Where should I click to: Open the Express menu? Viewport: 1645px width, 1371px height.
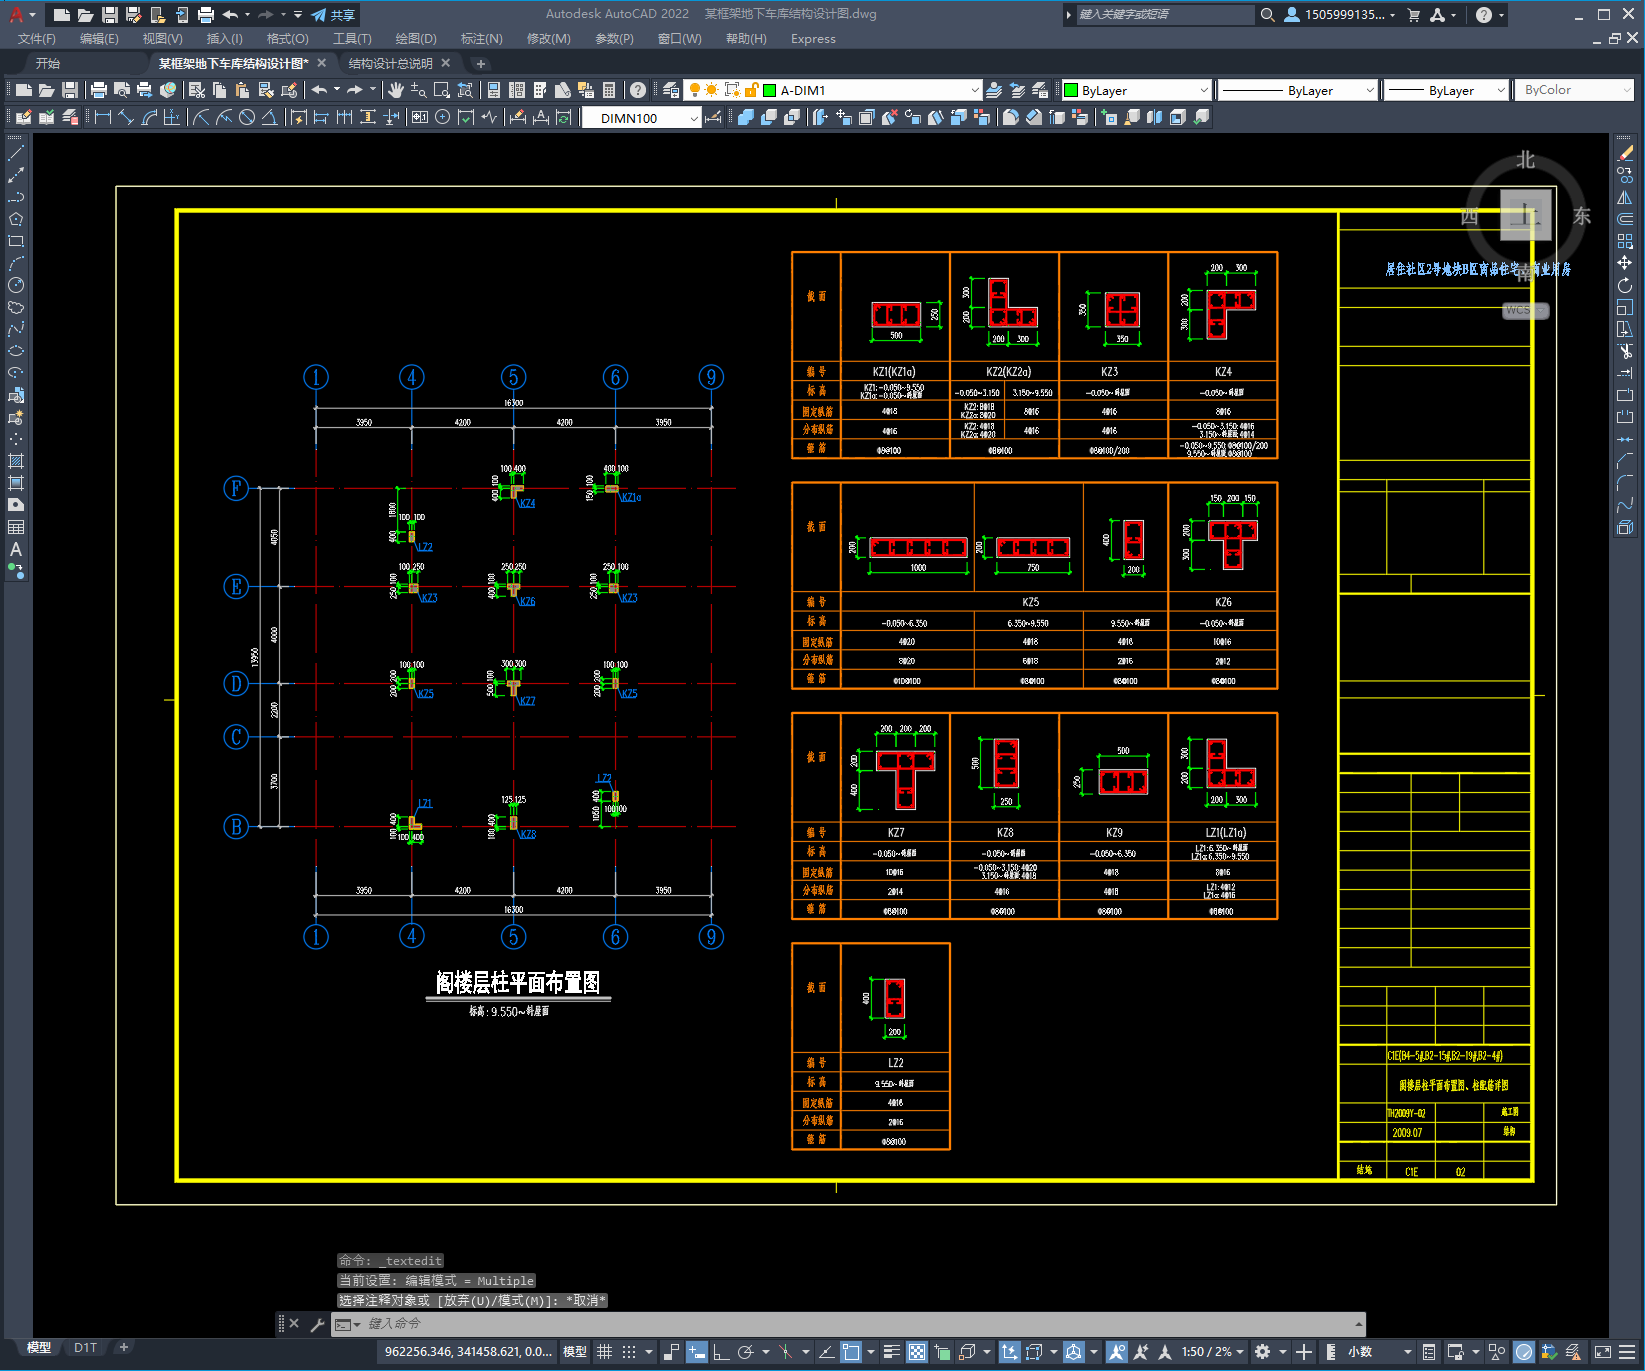pos(813,39)
